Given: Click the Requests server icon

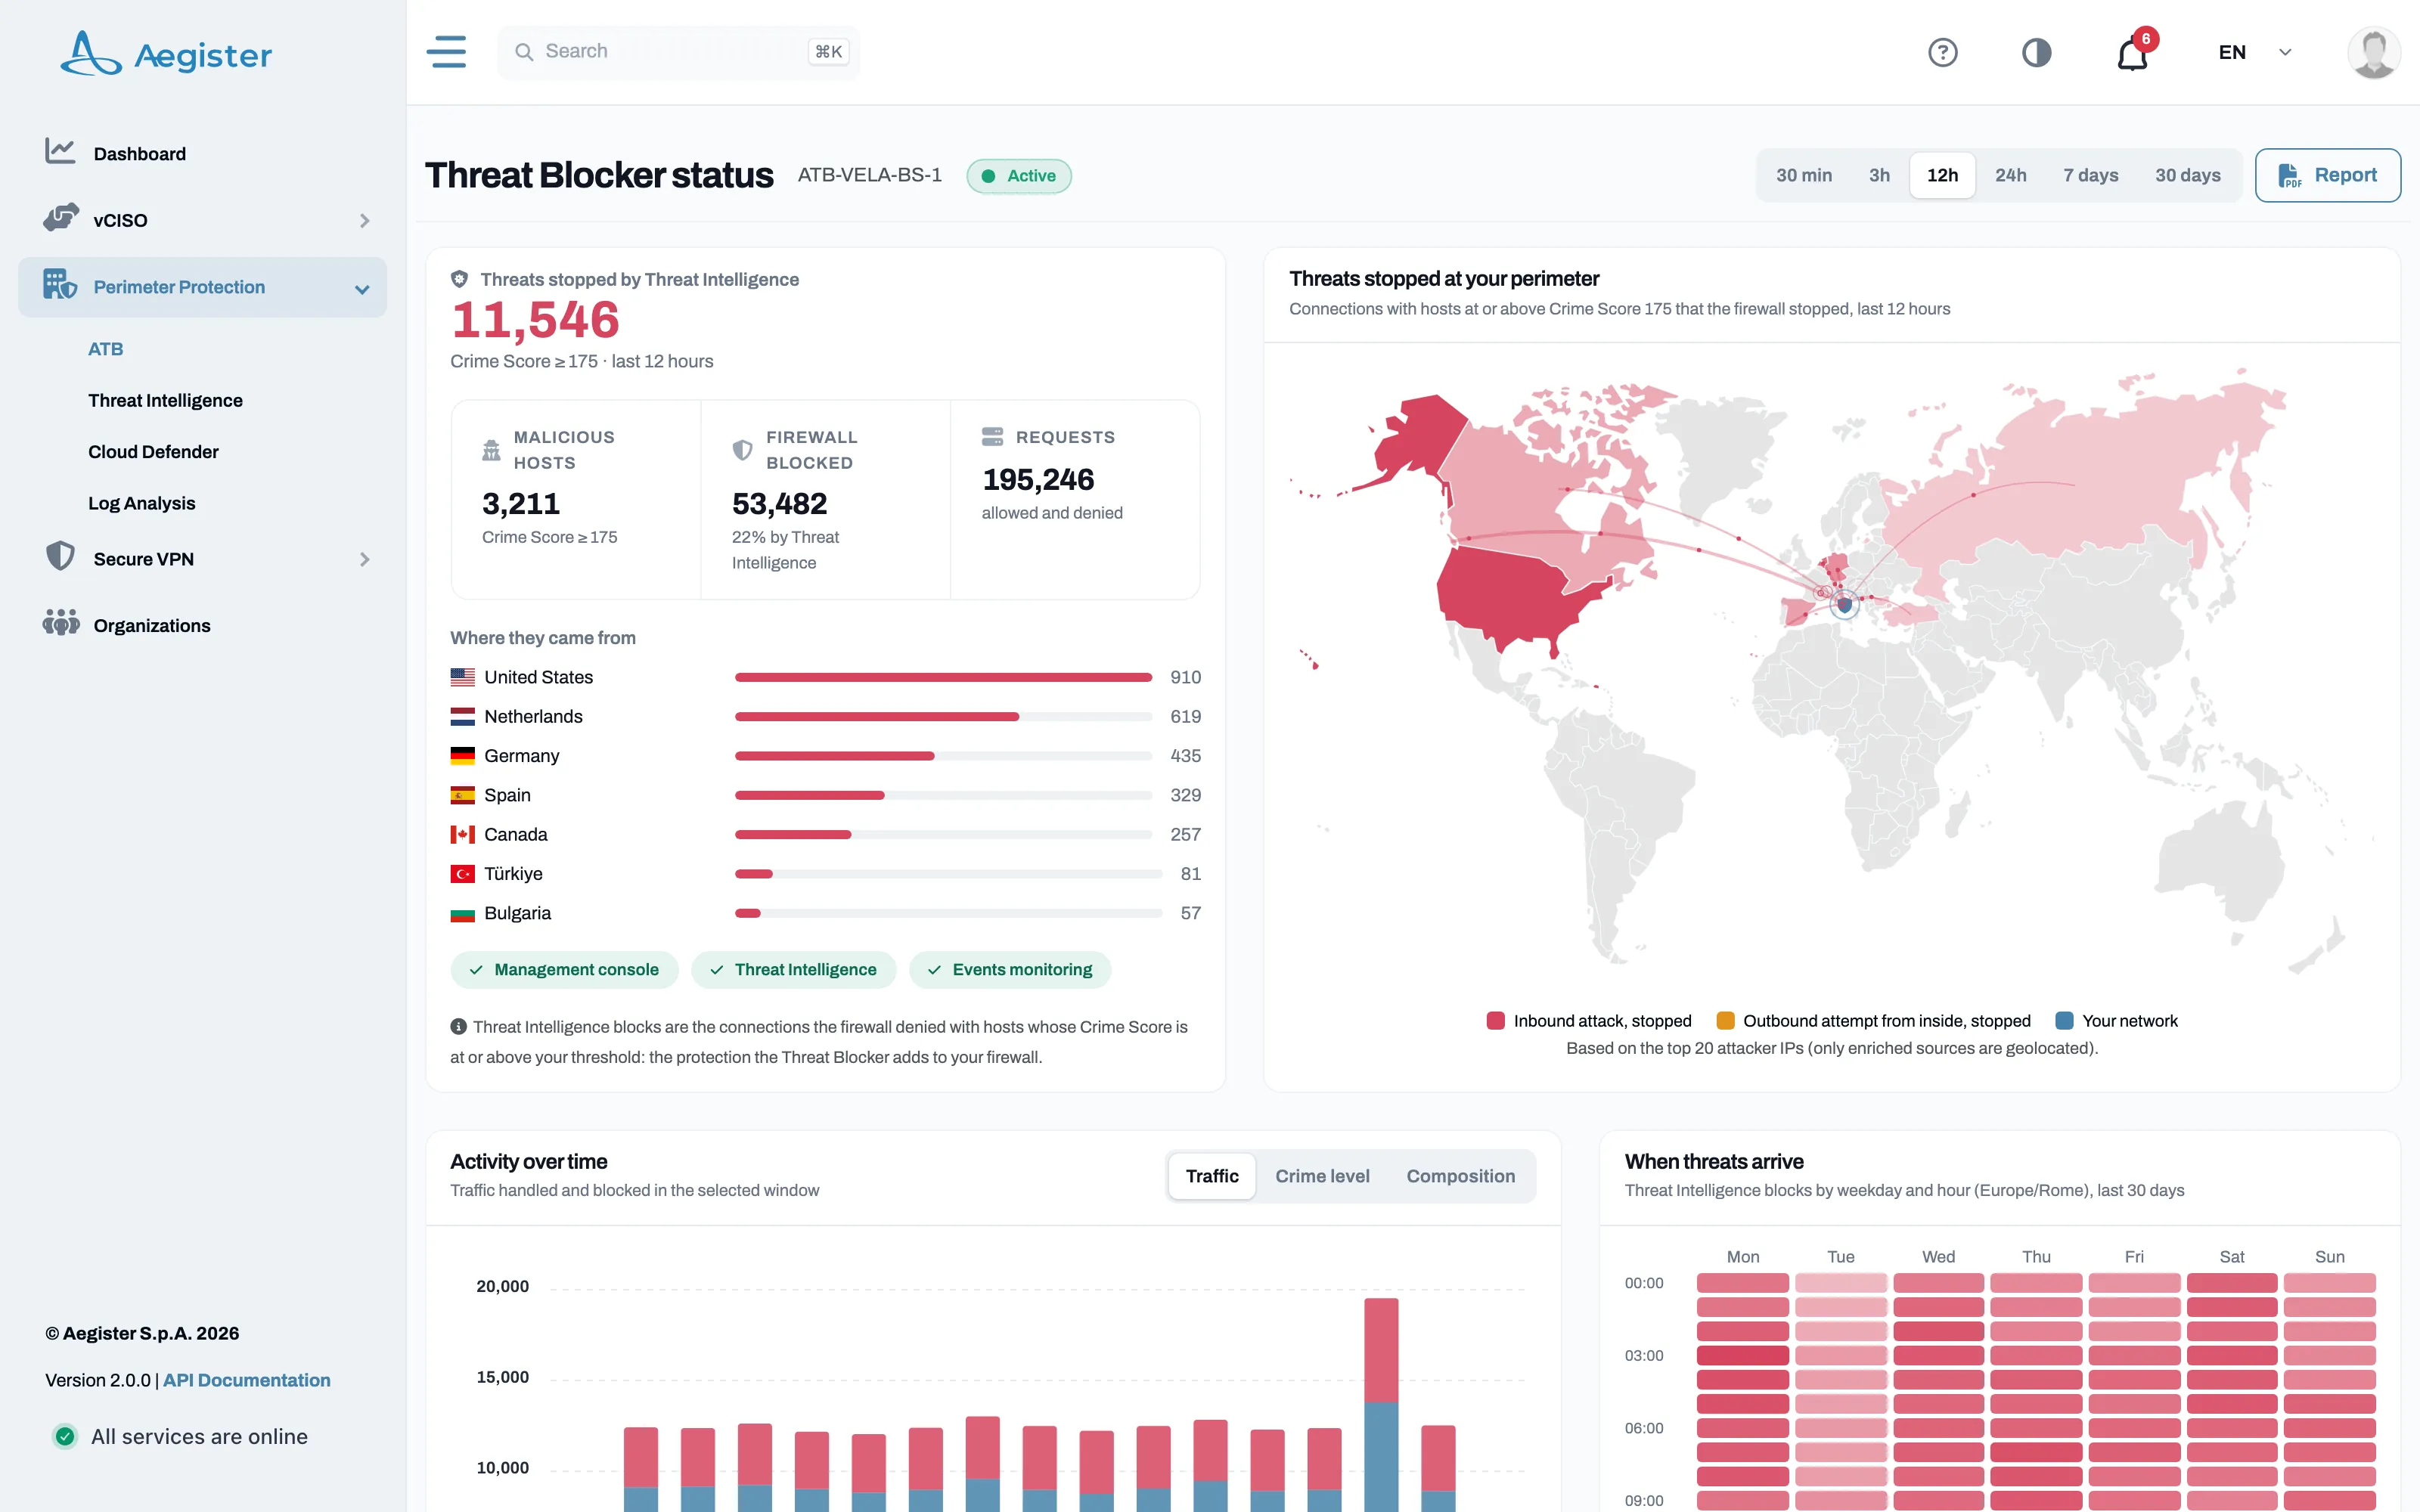Looking at the screenshot, I should [992, 437].
